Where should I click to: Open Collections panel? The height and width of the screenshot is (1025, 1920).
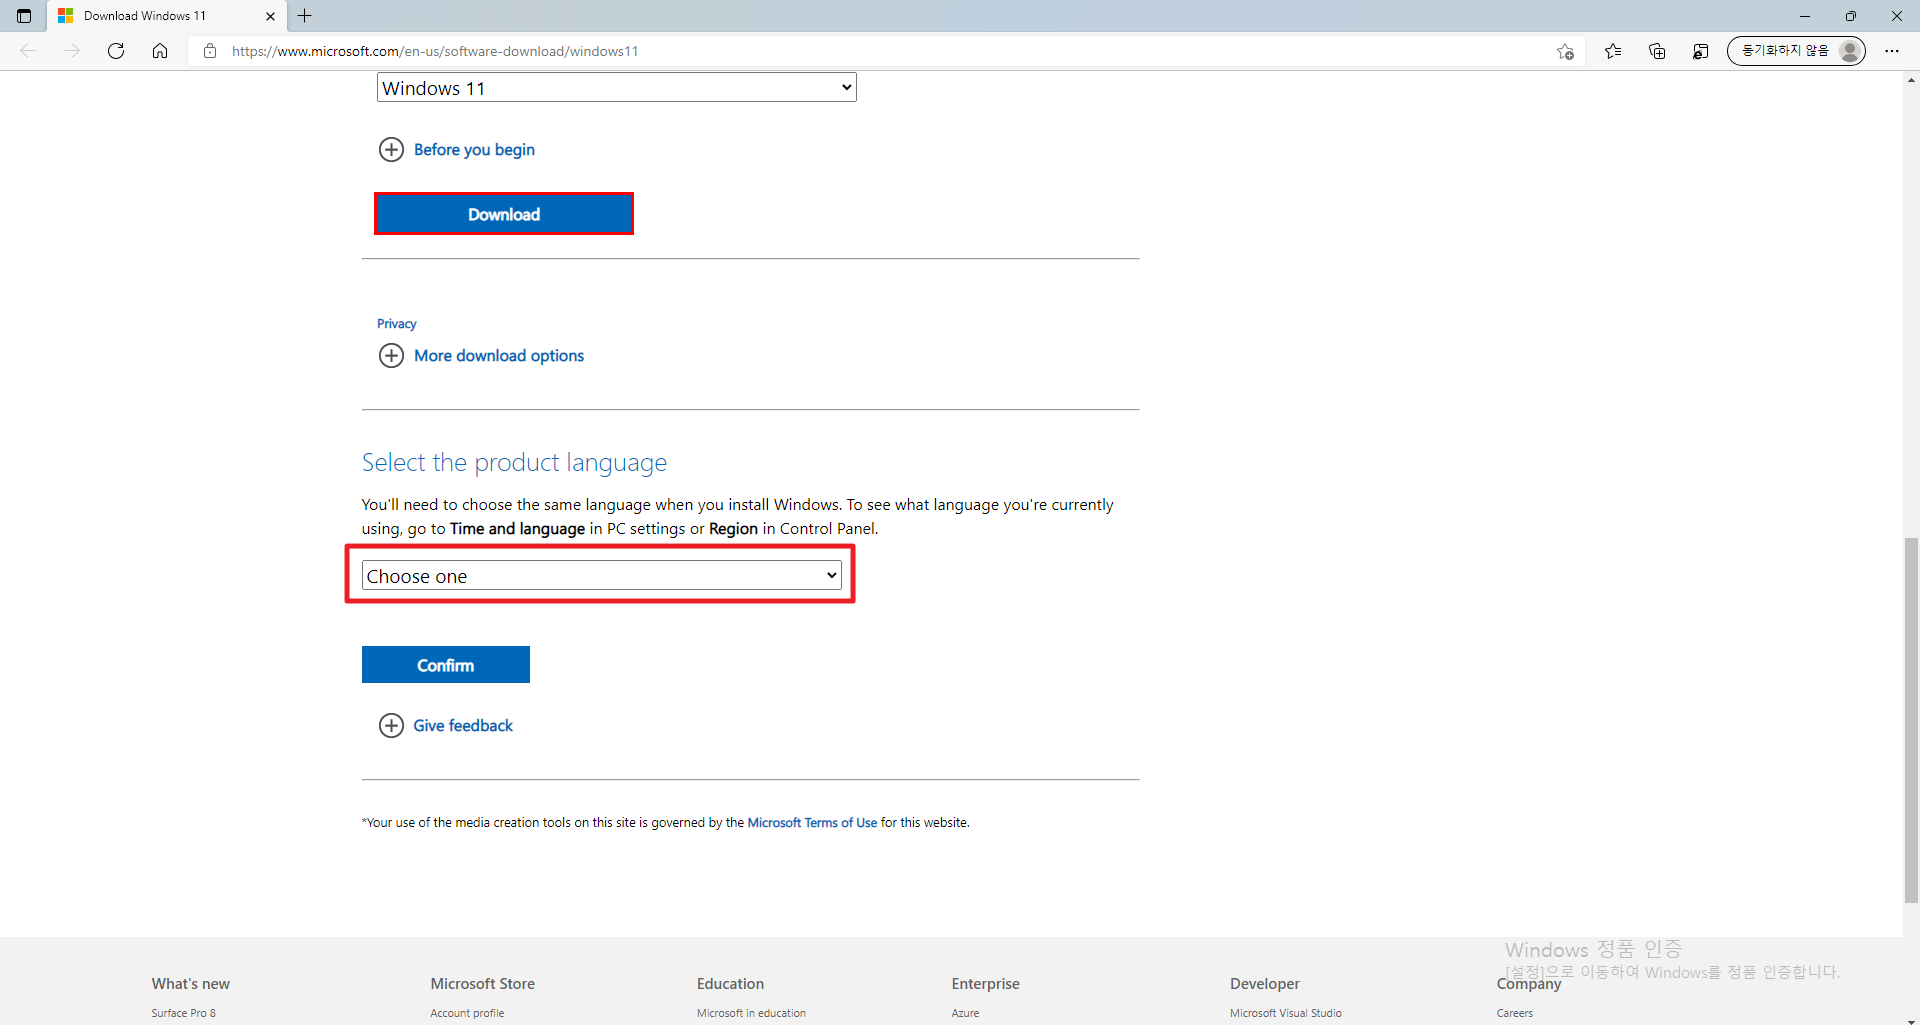click(1657, 51)
